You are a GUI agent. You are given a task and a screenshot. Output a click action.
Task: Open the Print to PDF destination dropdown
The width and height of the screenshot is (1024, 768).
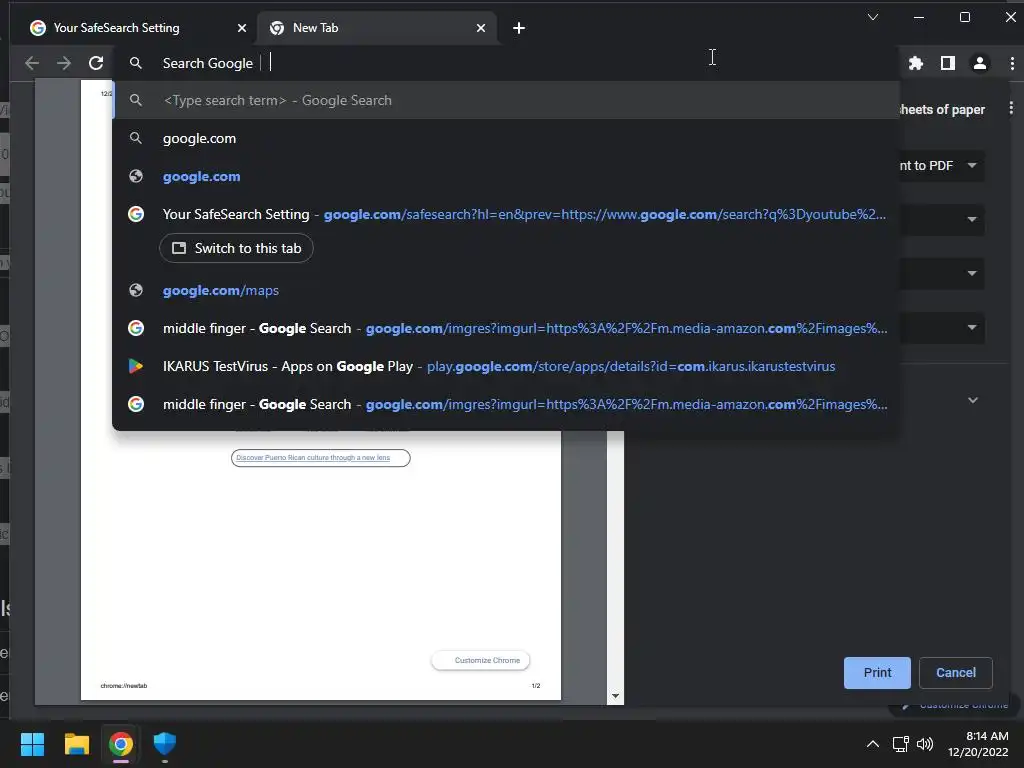(x=942, y=166)
